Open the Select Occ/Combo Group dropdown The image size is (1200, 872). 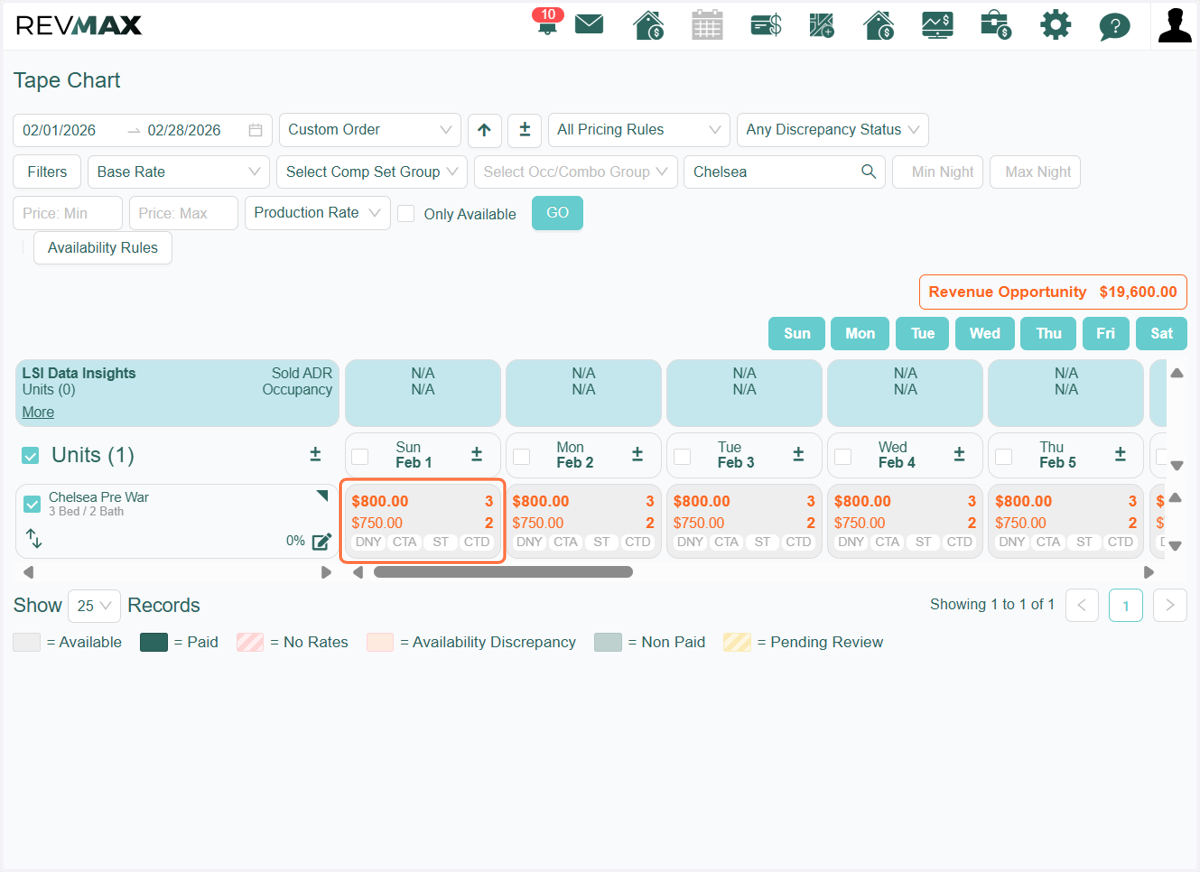[x=576, y=172]
